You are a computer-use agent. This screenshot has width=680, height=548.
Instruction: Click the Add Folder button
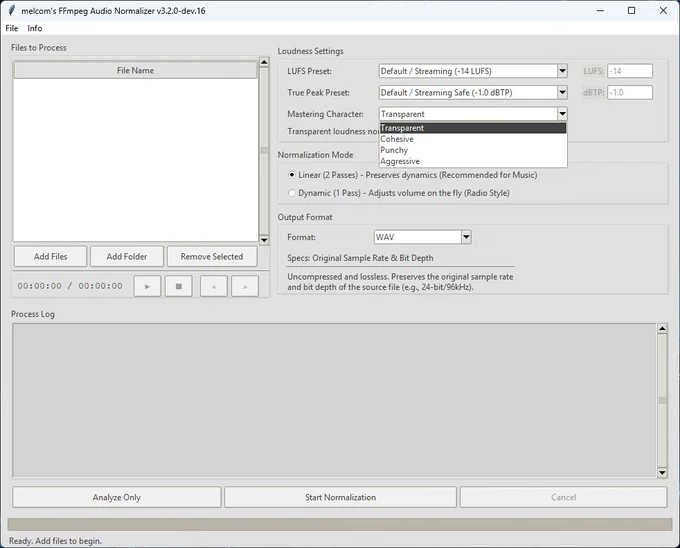click(x=127, y=257)
